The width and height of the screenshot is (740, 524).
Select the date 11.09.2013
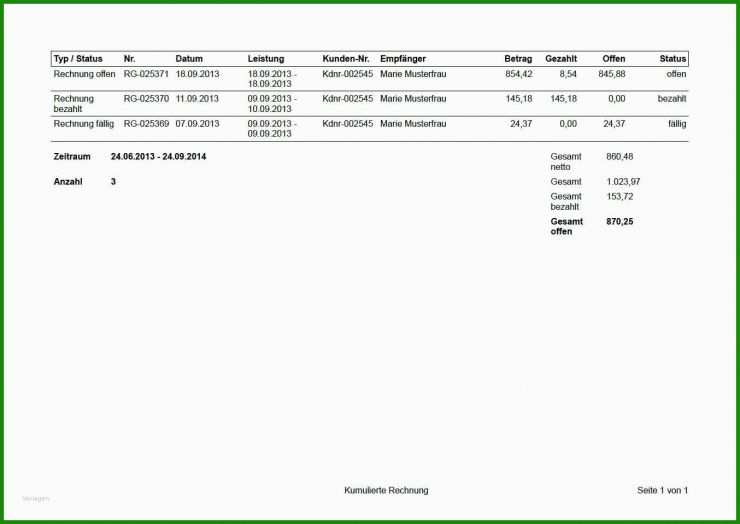pos(197,99)
